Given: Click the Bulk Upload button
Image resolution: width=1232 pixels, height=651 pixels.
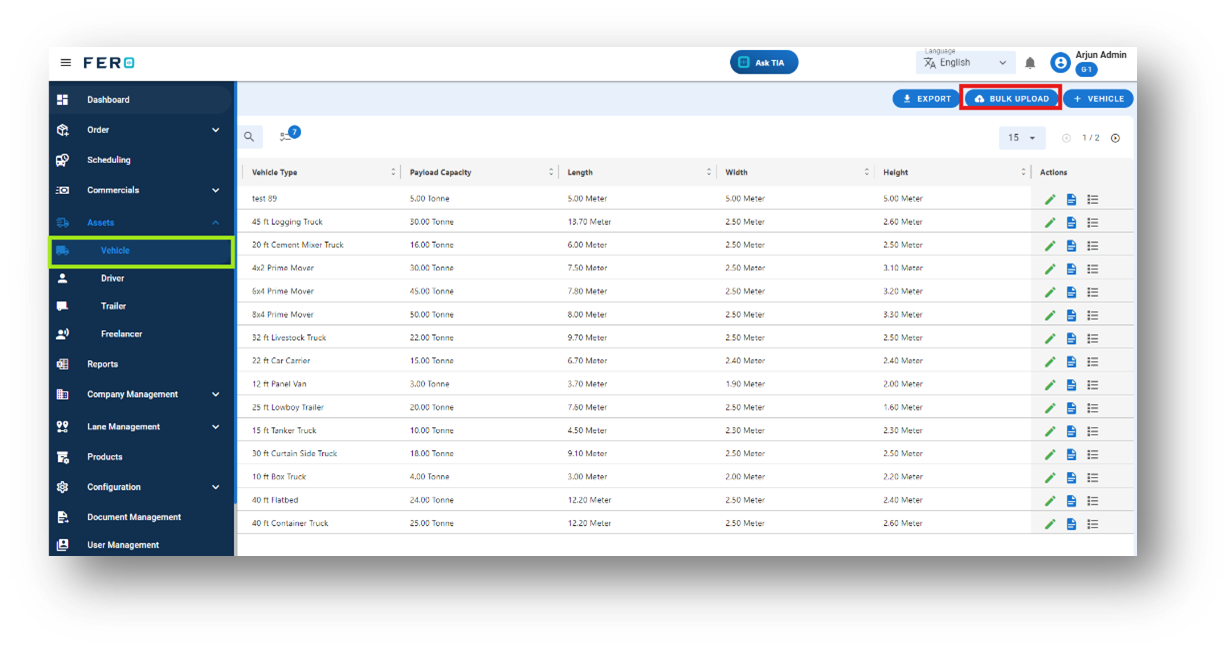Looking at the screenshot, I should [x=1011, y=99].
